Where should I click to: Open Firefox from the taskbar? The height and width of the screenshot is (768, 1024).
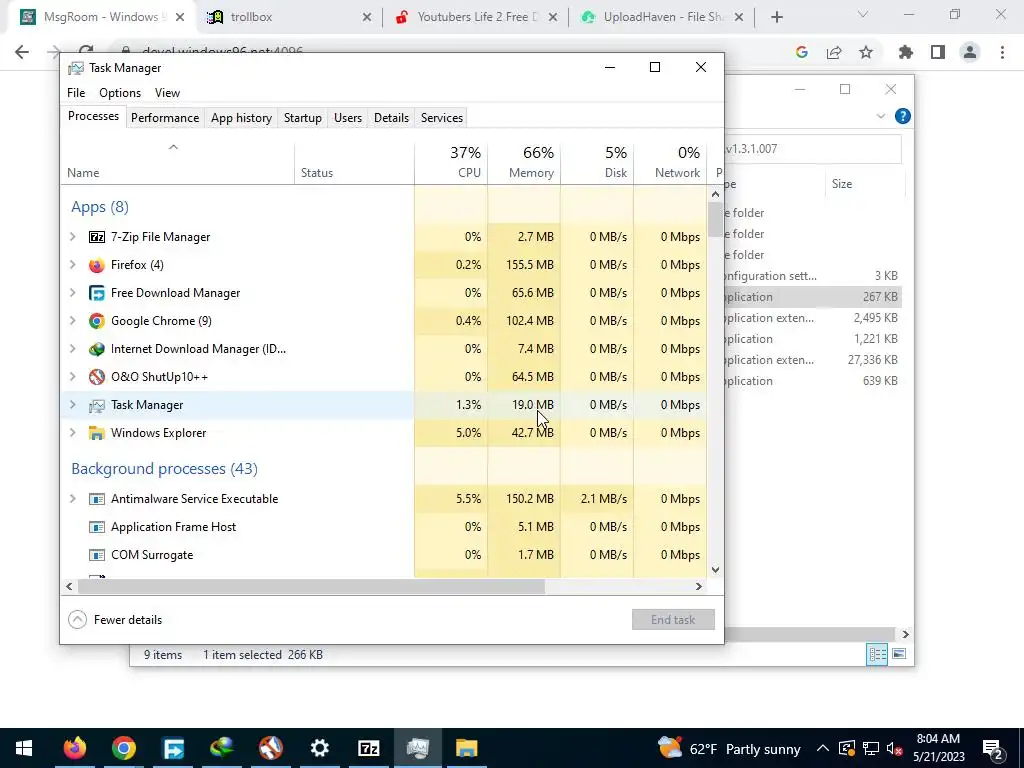pos(74,748)
